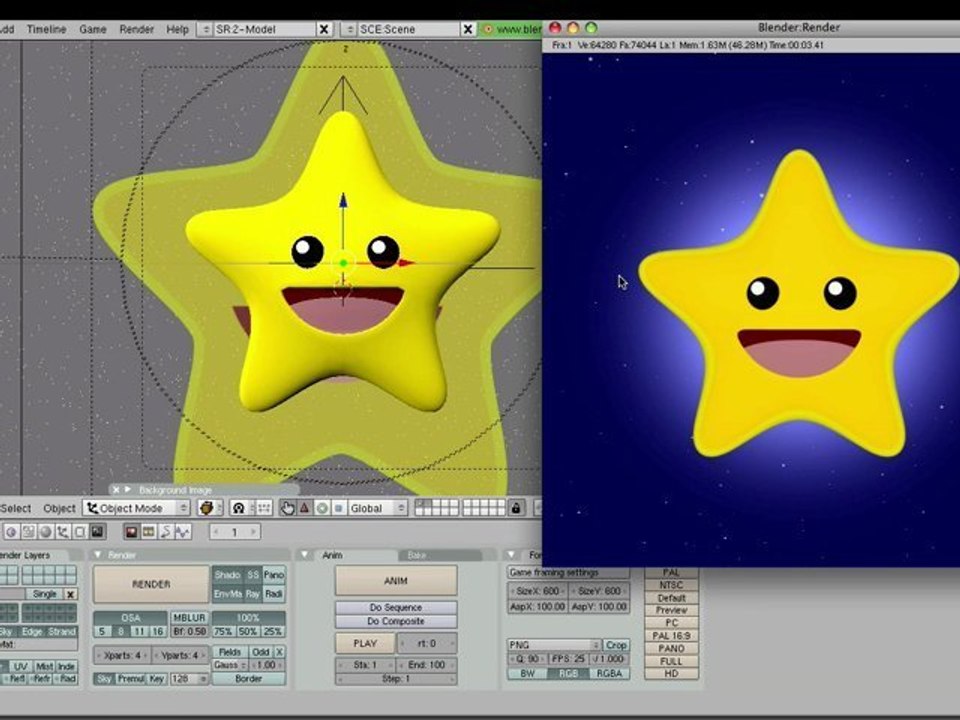960x720 pixels.
Task: Close the Background Image panel
Action: 116,490
